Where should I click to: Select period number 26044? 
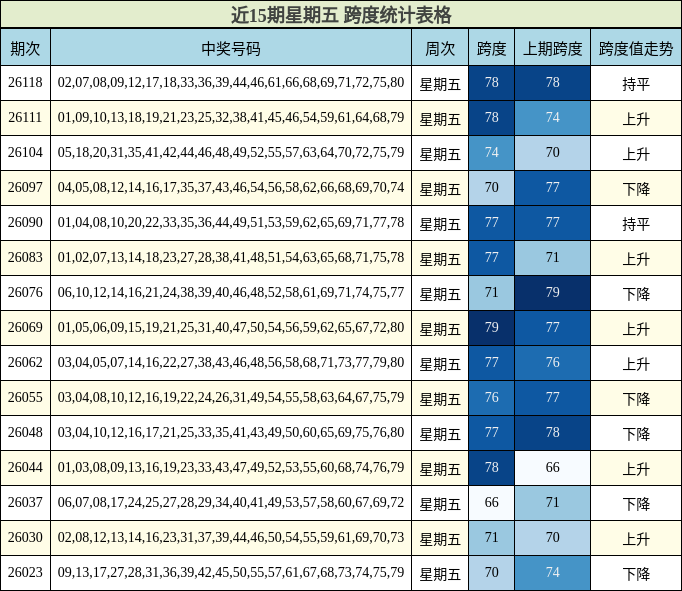(25, 467)
